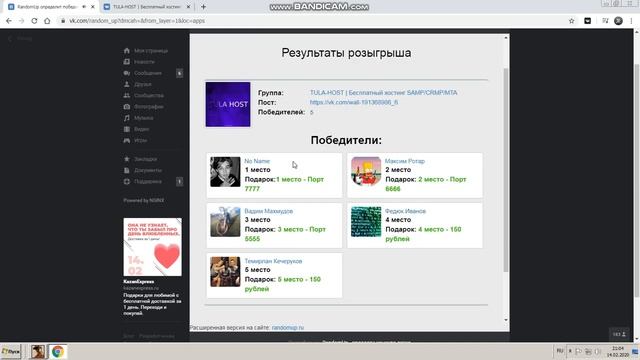Viewport: 640px width, 360px height.
Task: Click Темирлан Кечеруков's avatar photo
Action: [225, 272]
